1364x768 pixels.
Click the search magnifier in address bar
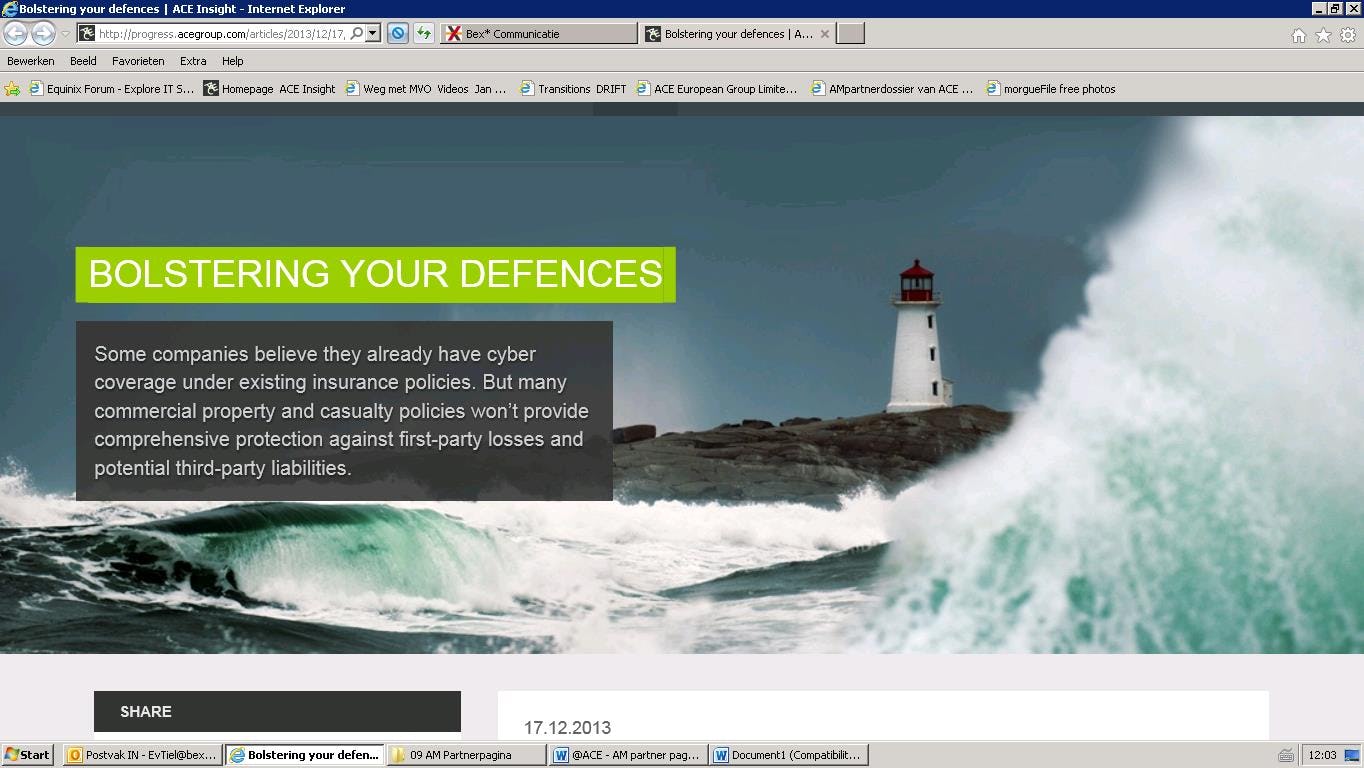(356, 34)
